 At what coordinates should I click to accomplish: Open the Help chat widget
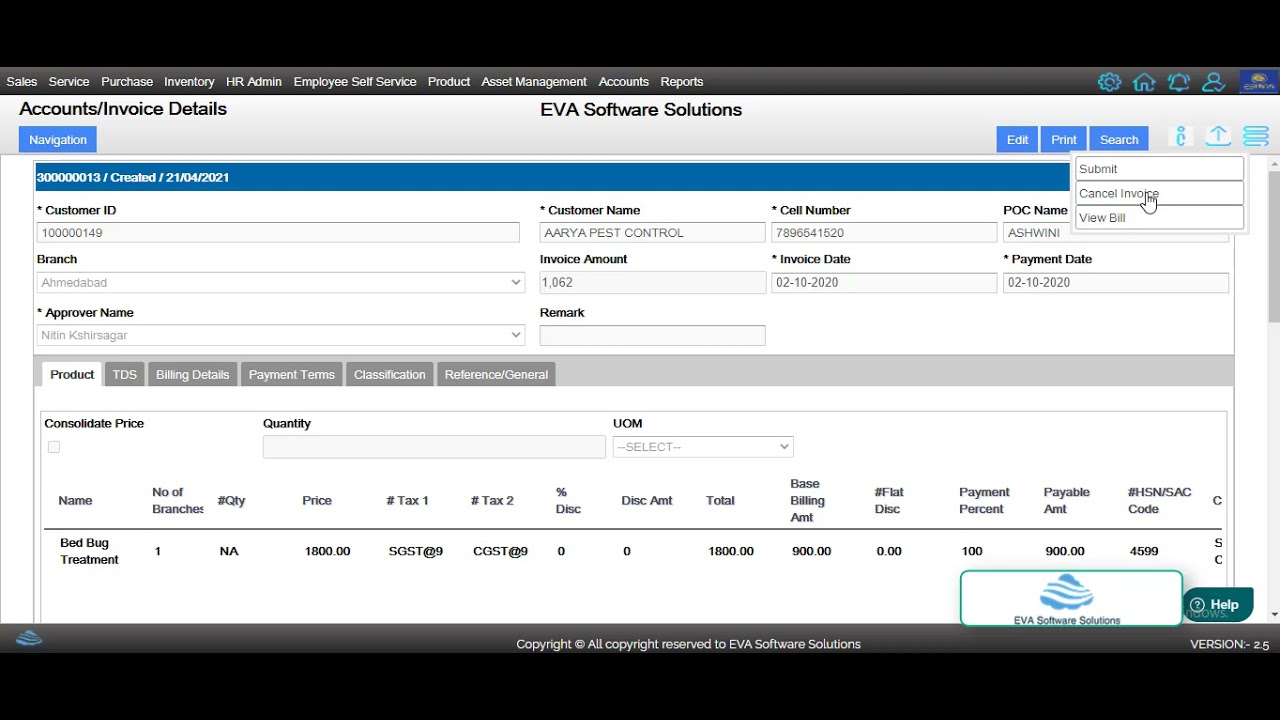[1217, 604]
